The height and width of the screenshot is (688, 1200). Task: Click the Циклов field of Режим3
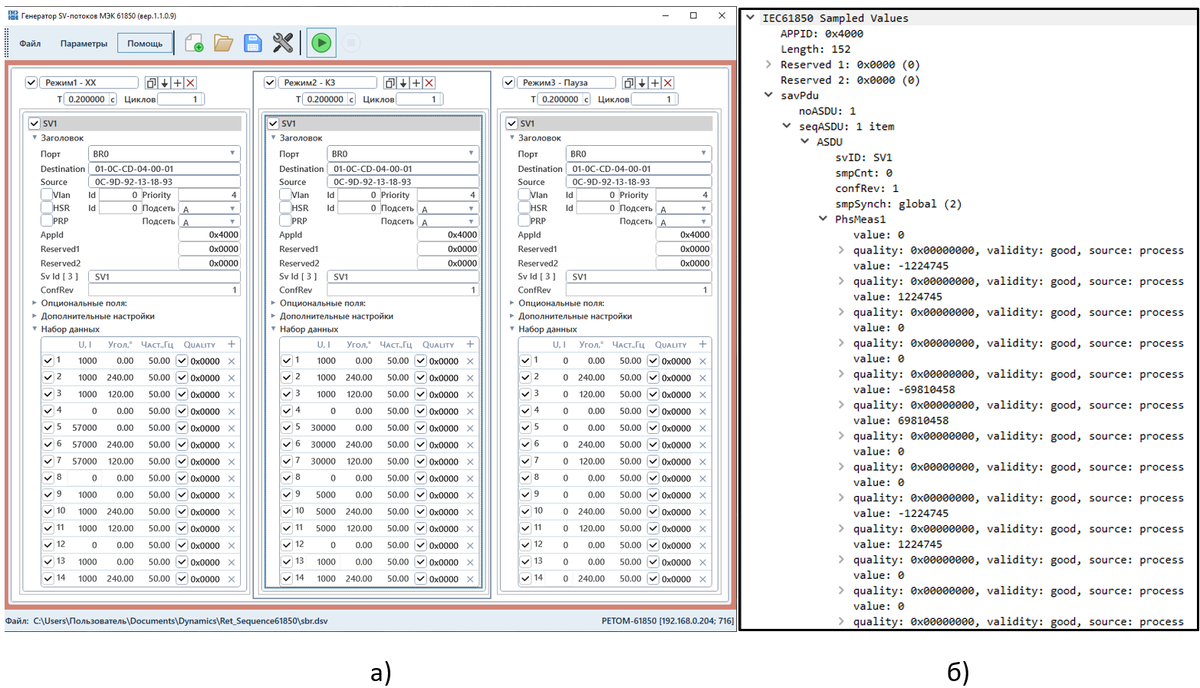tap(656, 99)
